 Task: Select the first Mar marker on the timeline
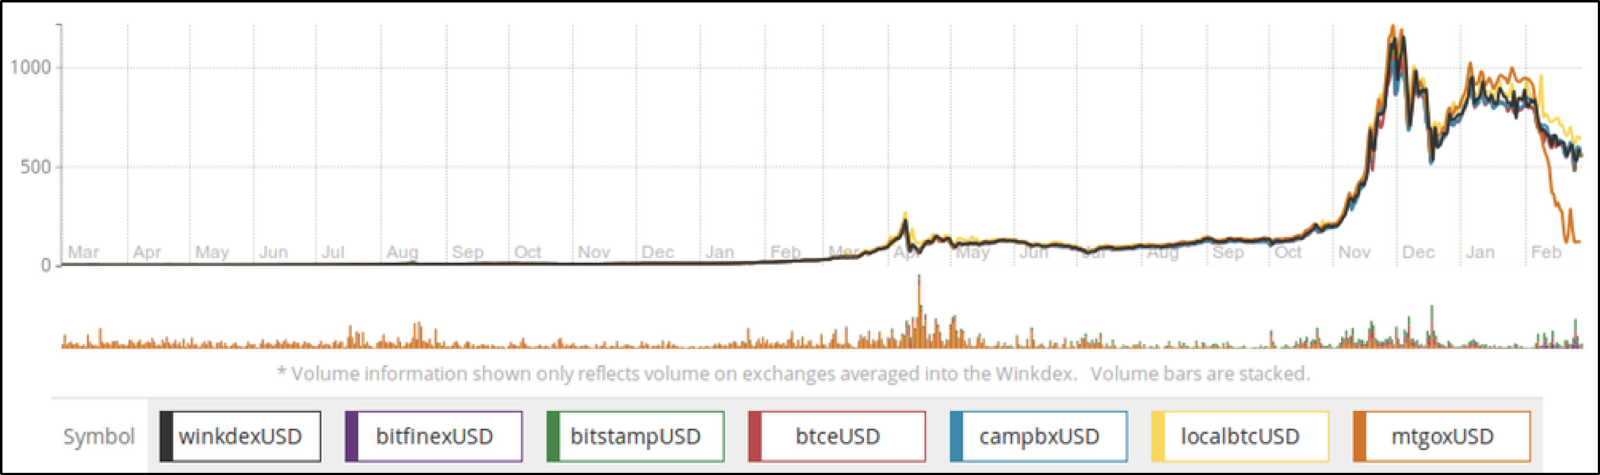point(83,252)
